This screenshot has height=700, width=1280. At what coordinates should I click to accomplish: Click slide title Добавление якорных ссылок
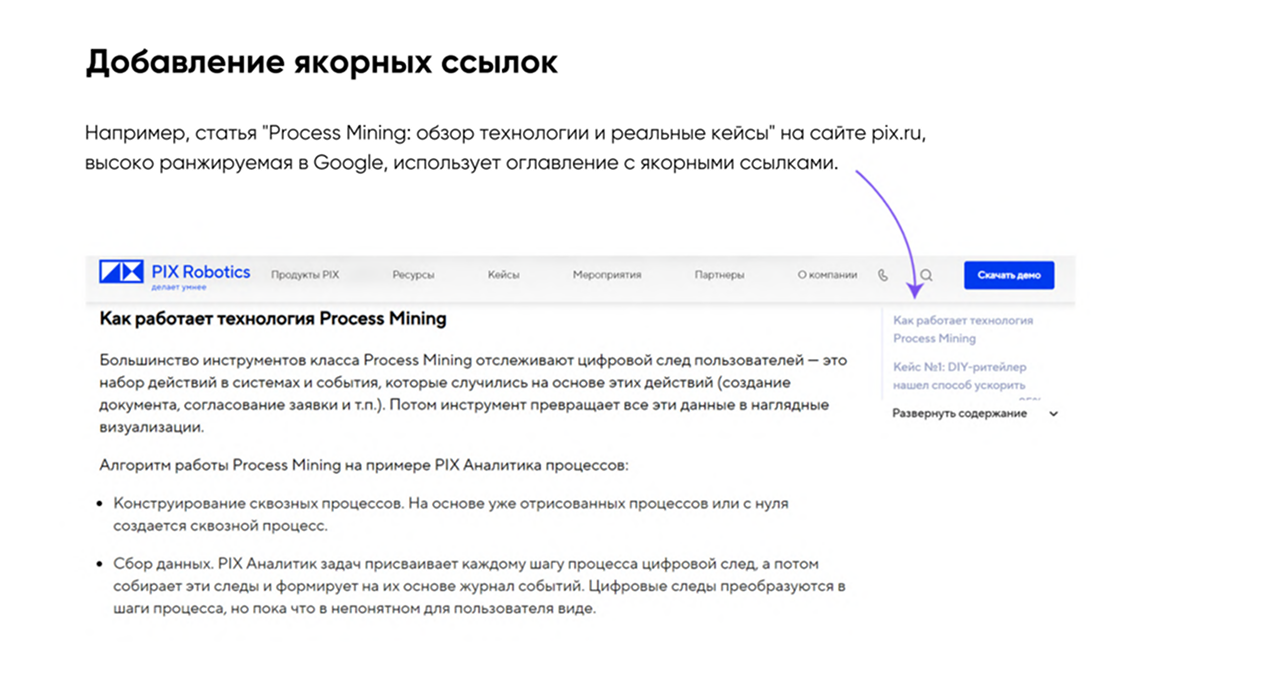click(321, 62)
